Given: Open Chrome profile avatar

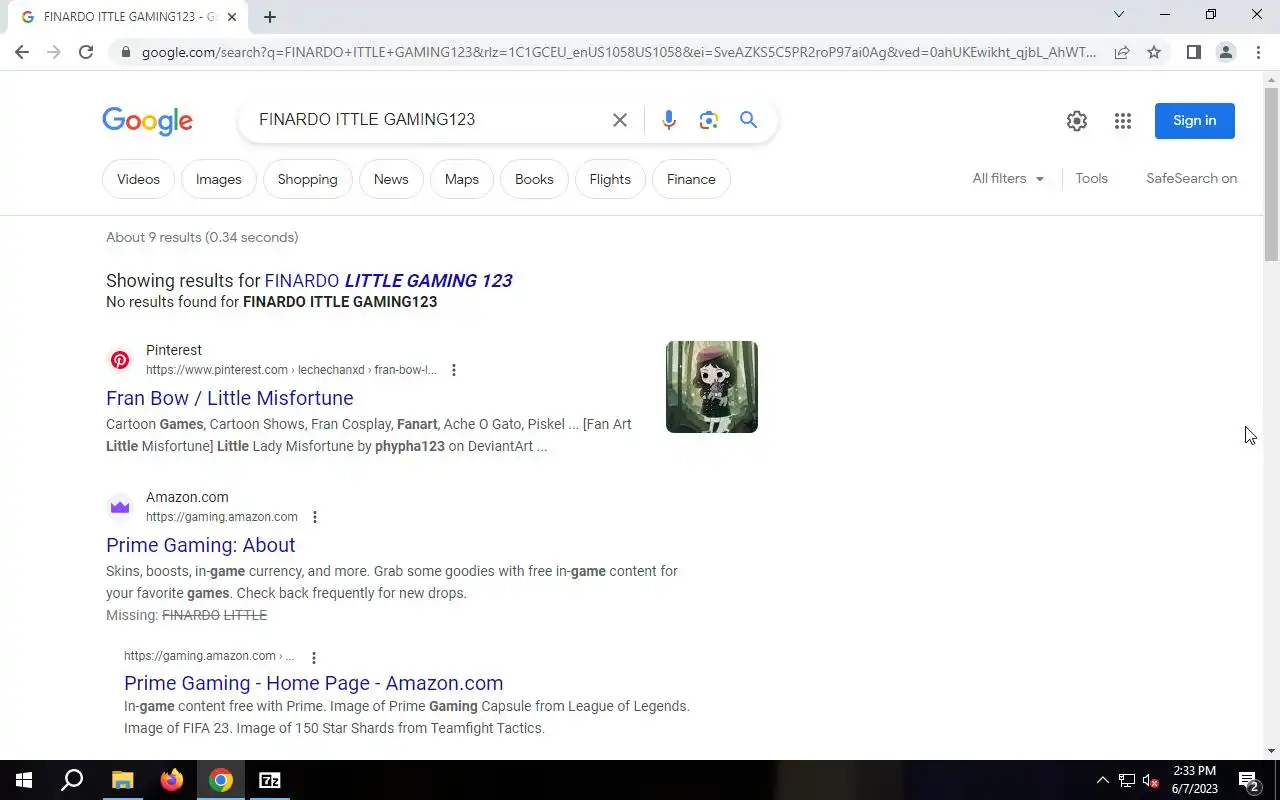Looking at the screenshot, I should (1225, 52).
